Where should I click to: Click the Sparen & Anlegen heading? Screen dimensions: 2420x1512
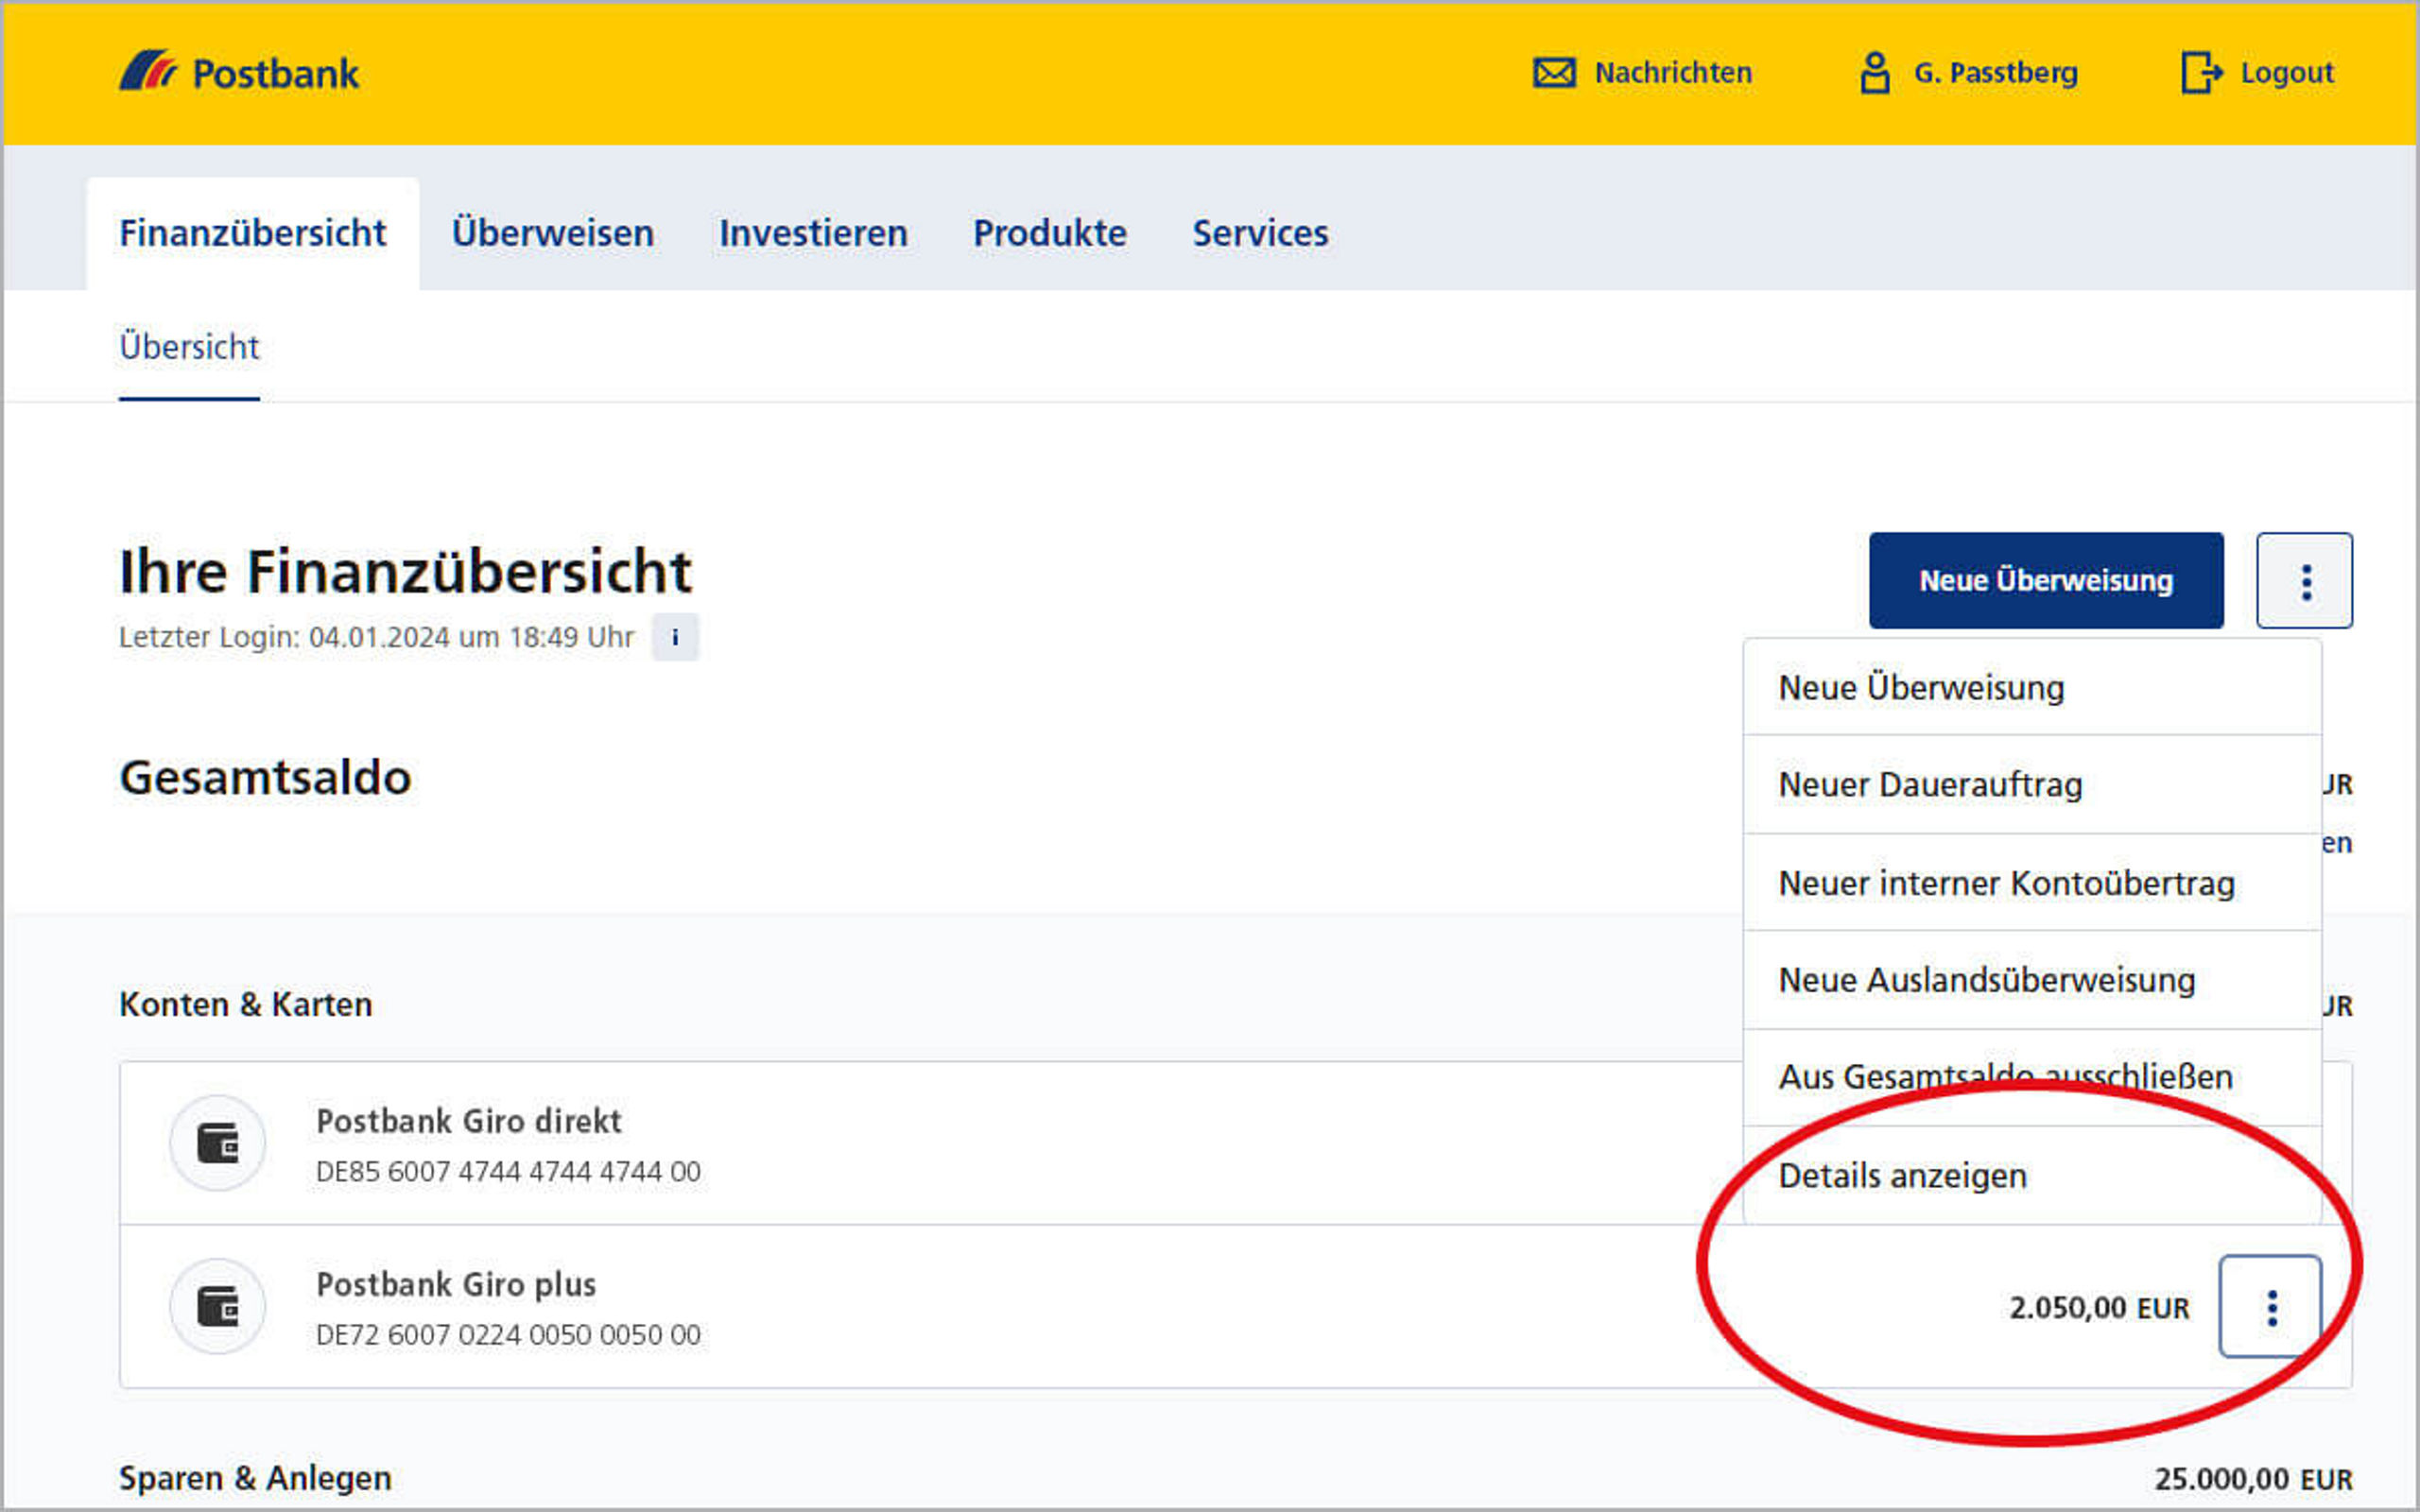tap(255, 1478)
